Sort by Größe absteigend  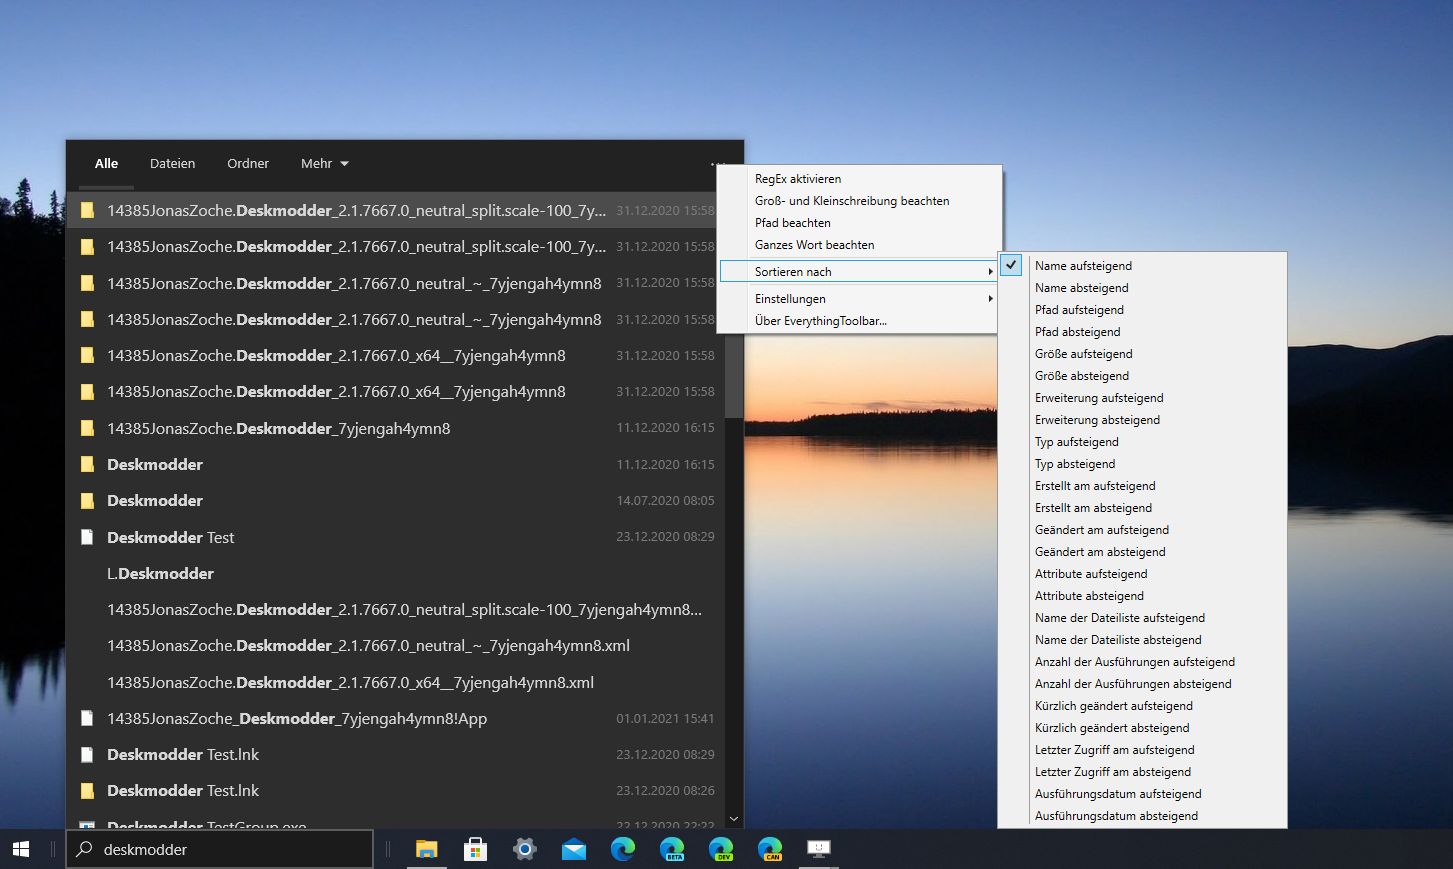[1142, 376]
